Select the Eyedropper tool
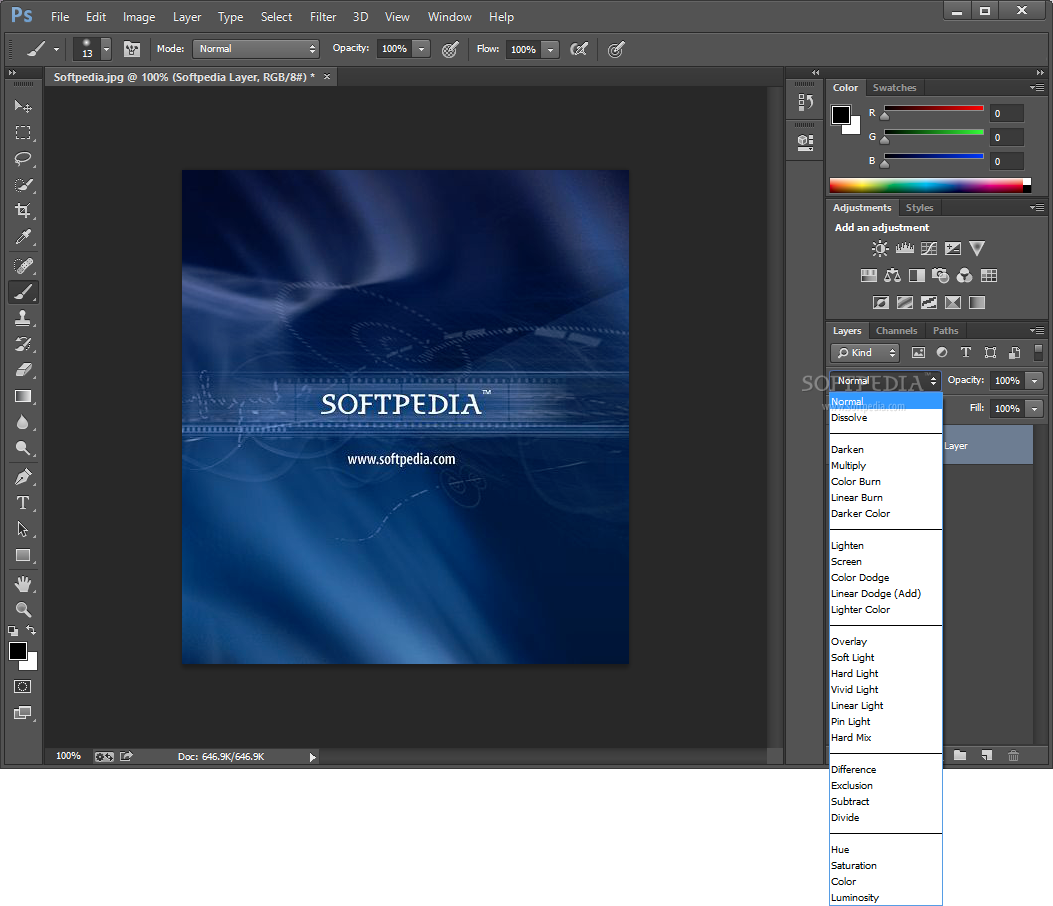 (x=23, y=236)
